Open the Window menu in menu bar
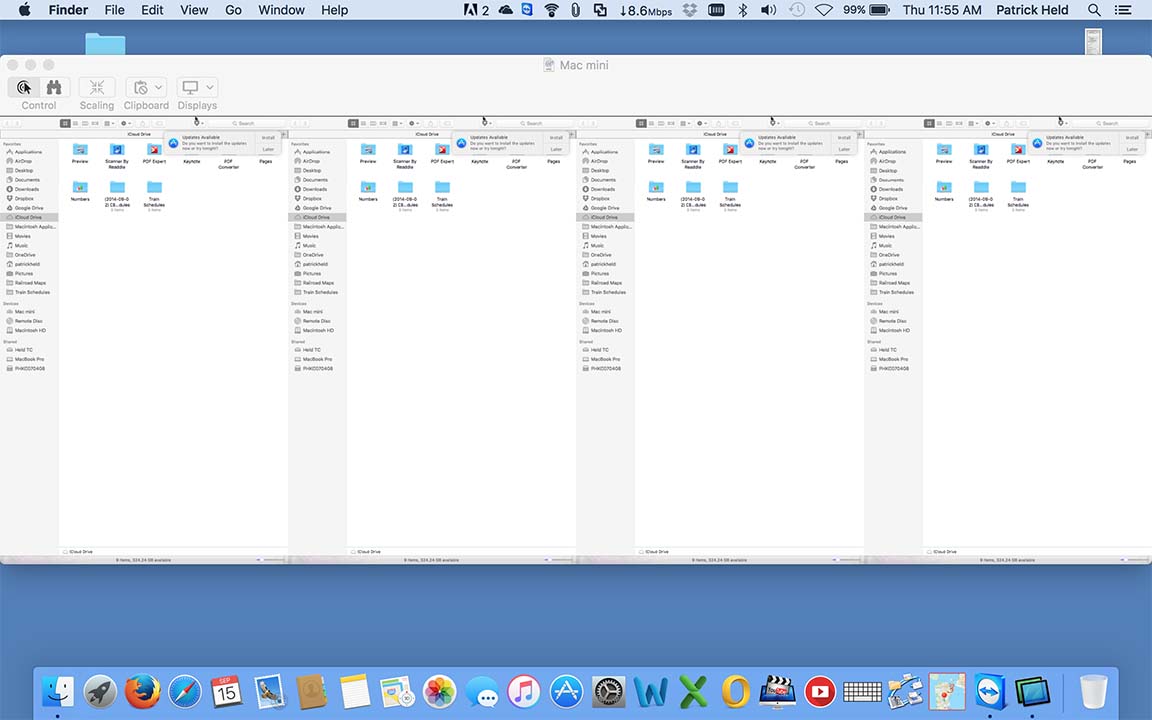Viewport: 1152px width, 720px height. [x=281, y=10]
